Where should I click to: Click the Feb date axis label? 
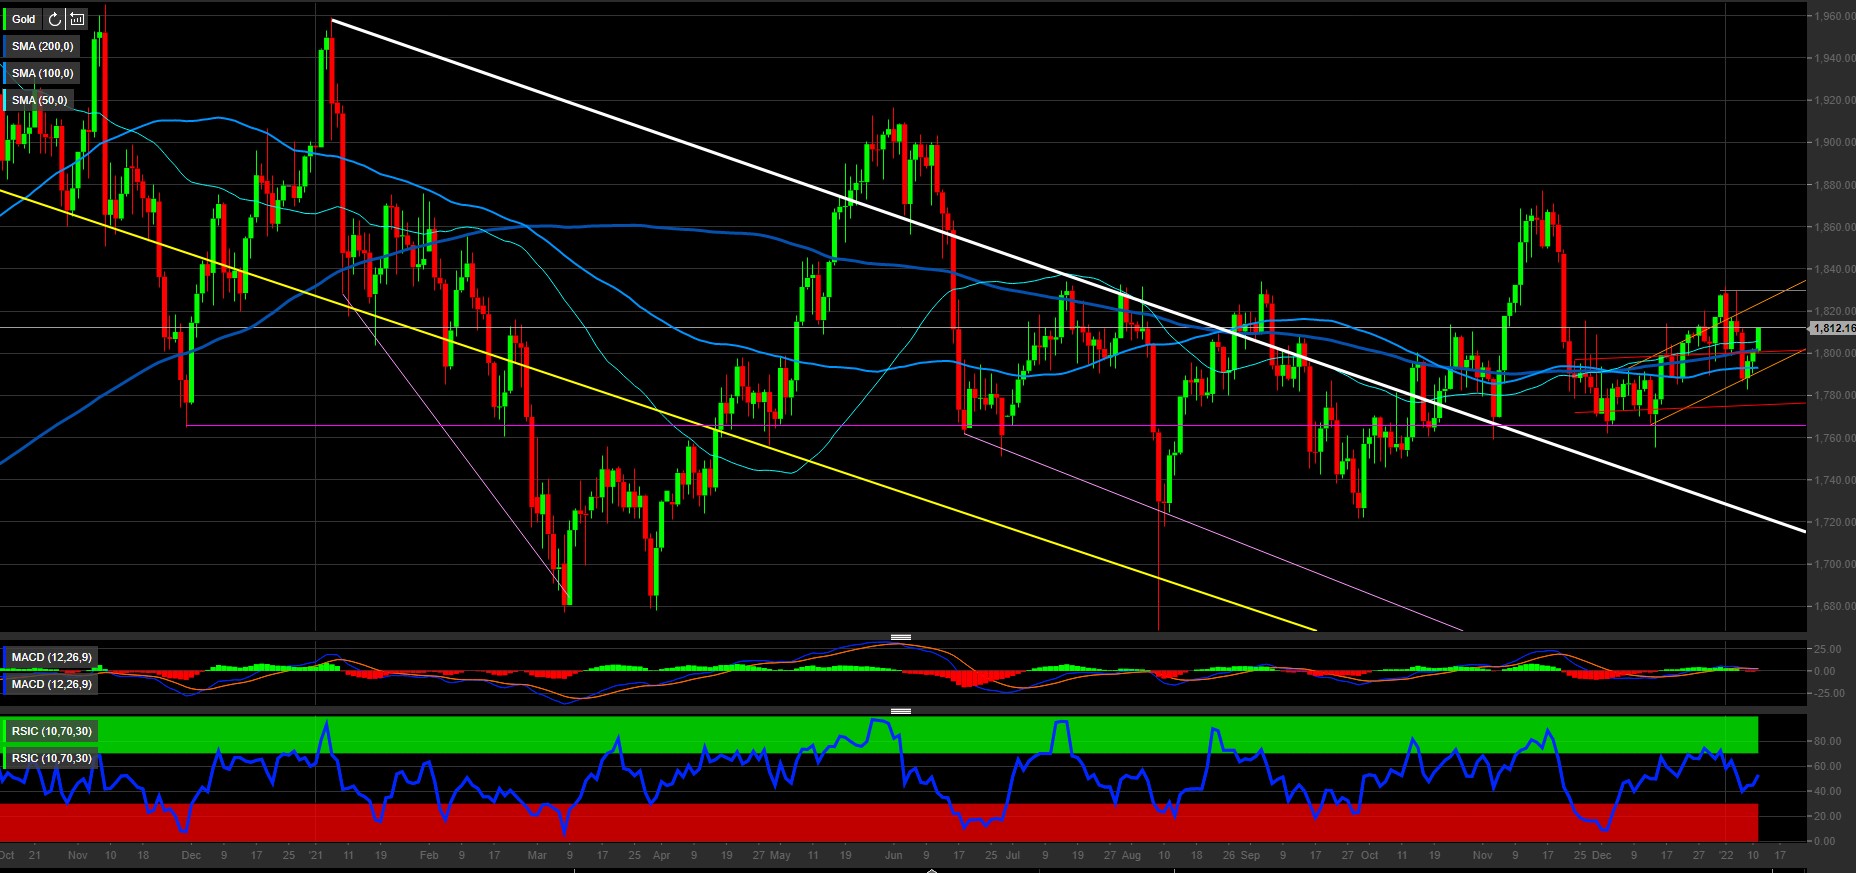[429, 855]
